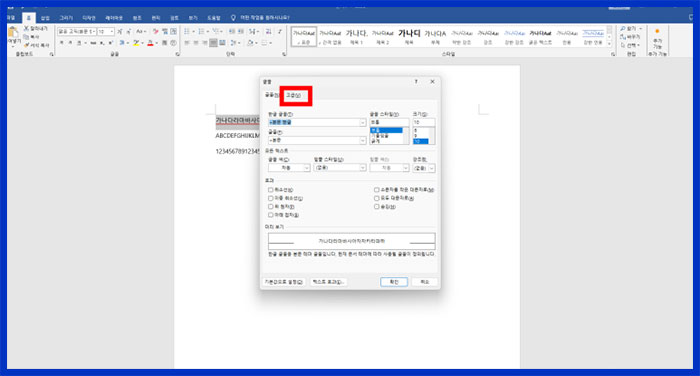The width and height of the screenshot is (700, 376).
Task: Expand the Latin font (글꼴) dropdown
Action: [x=362, y=140]
